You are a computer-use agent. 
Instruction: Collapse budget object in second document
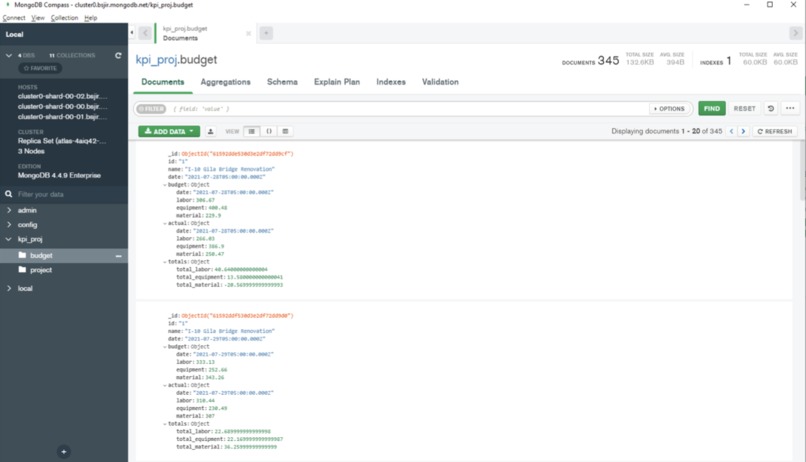[x=165, y=347]
